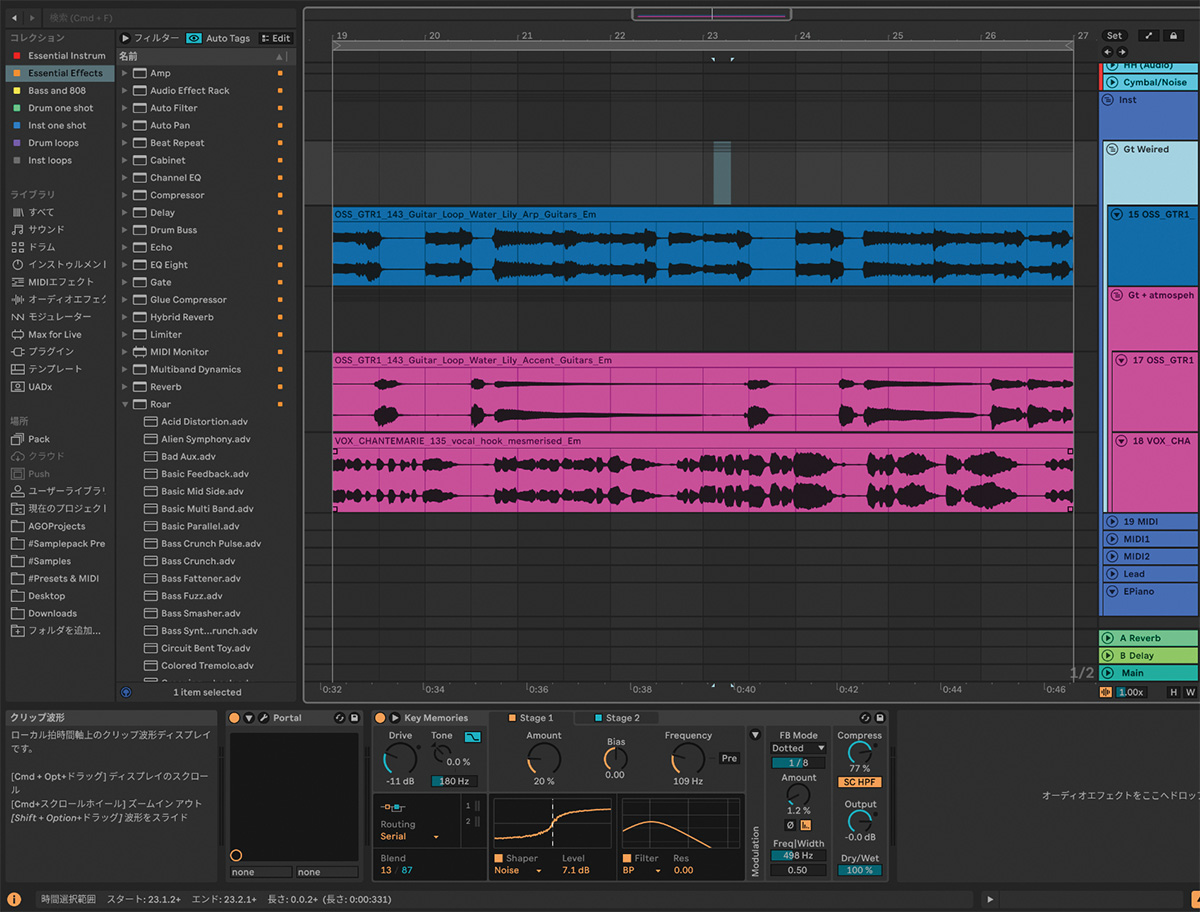Click the Portal device hot-swap preset icon
The image size is (1200, 912).
(340, 718)
